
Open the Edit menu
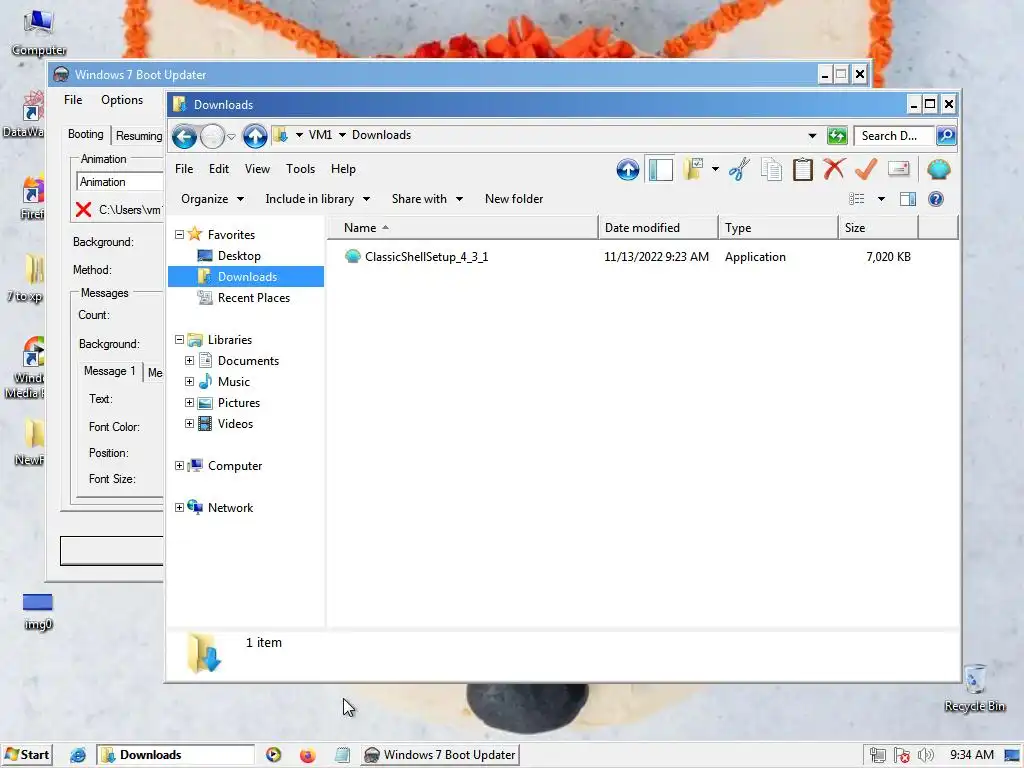(x=219, y=169)
